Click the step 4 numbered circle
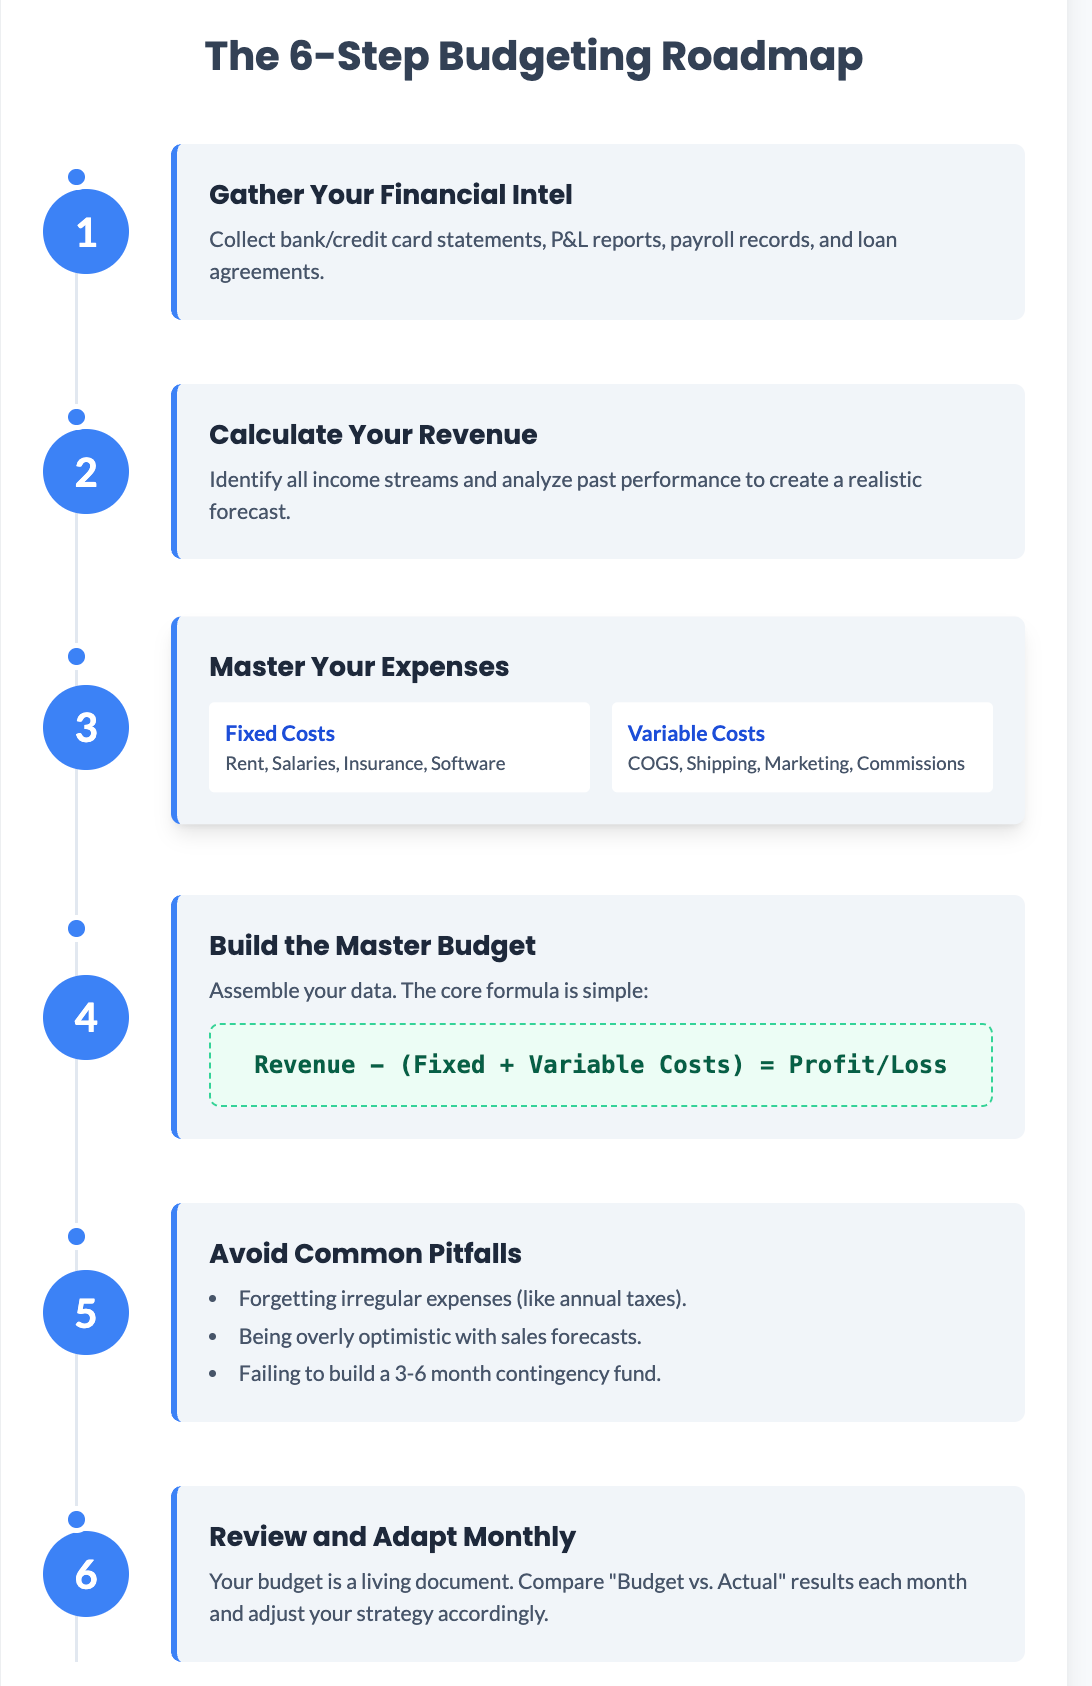This screenshot has height=1686, width=1092. 86,1017
